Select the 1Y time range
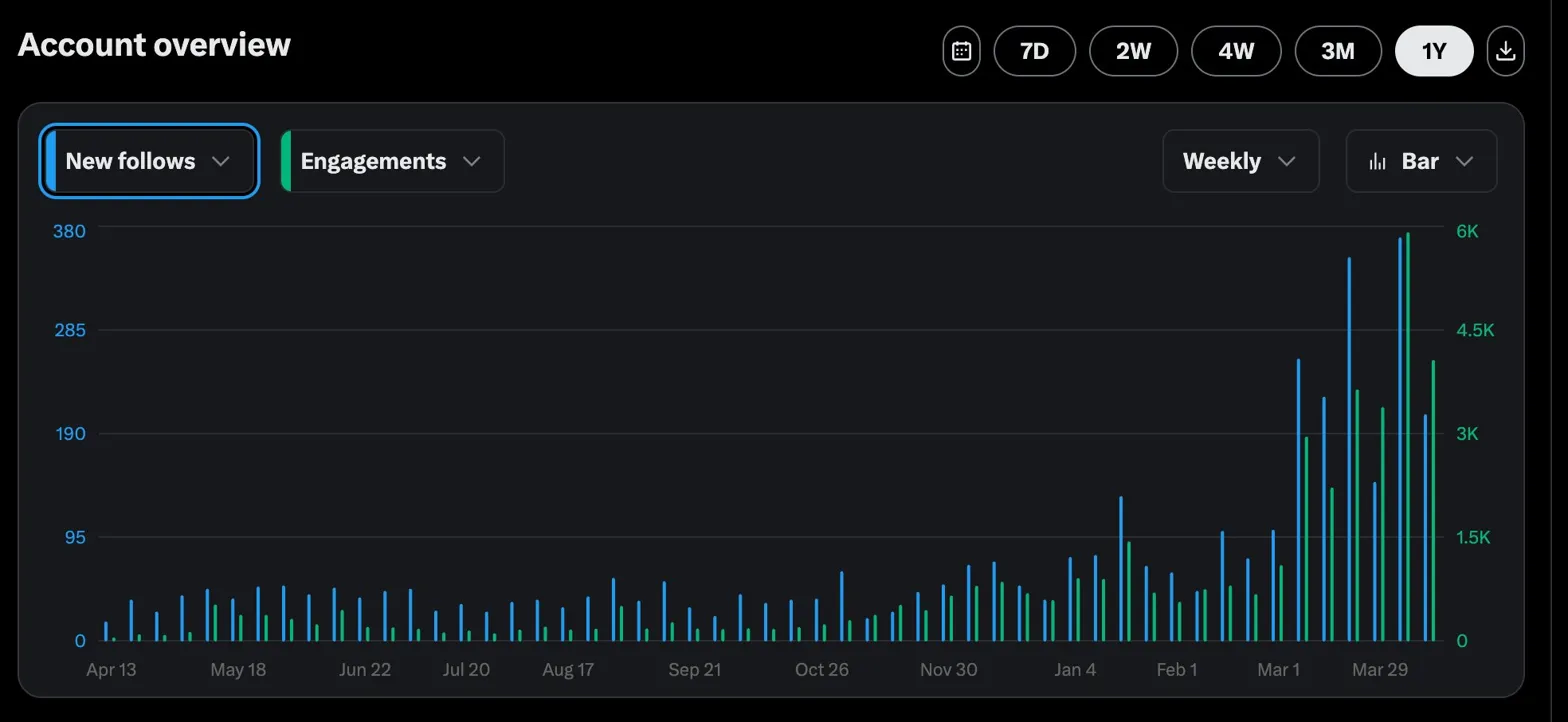The image size is (1568, 722). (x=1434, y=51)
